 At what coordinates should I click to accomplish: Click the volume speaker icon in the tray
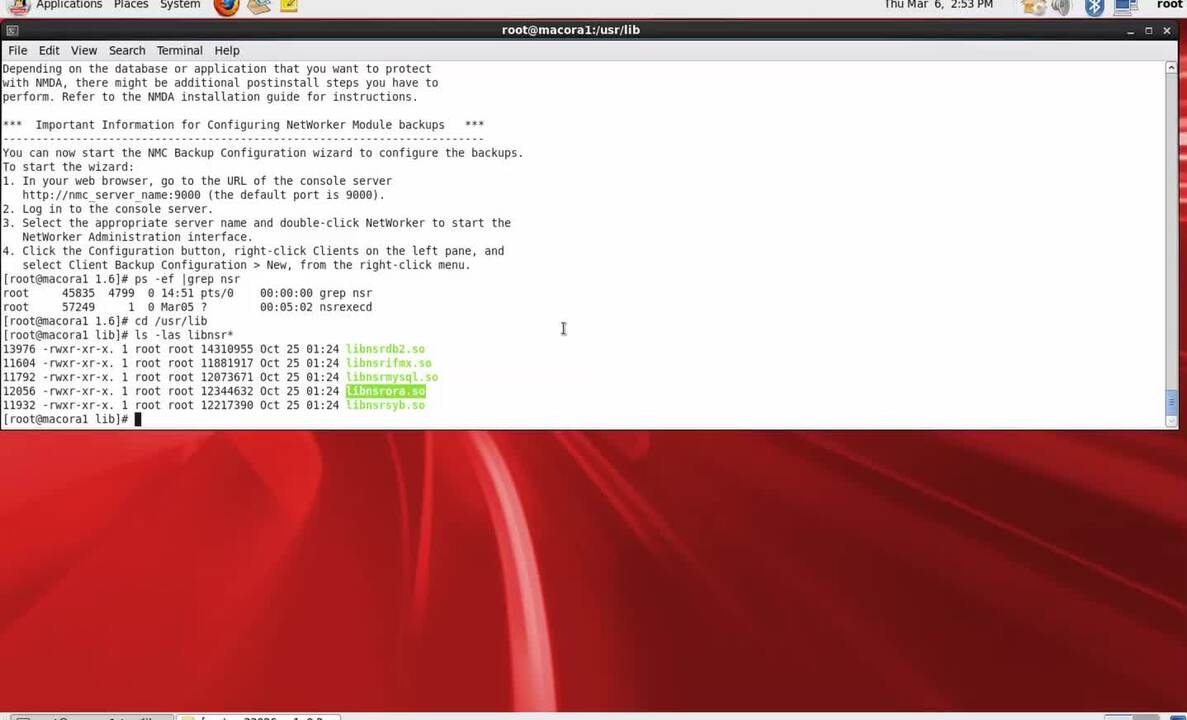1061,7
